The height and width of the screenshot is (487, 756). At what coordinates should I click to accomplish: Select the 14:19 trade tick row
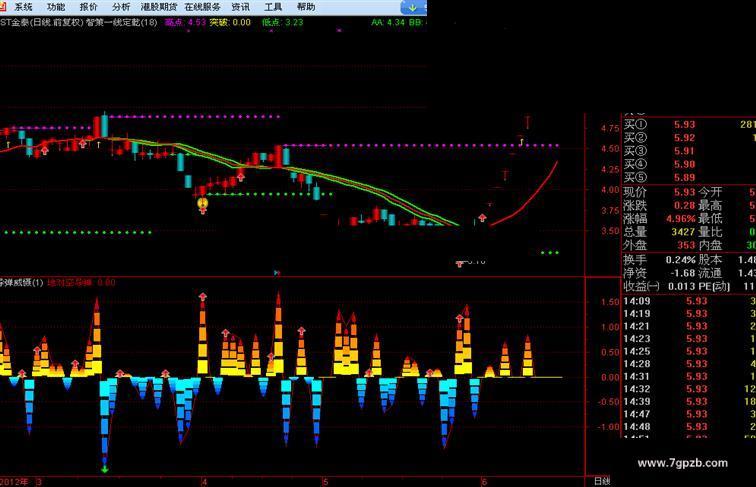tap(689, 314)
